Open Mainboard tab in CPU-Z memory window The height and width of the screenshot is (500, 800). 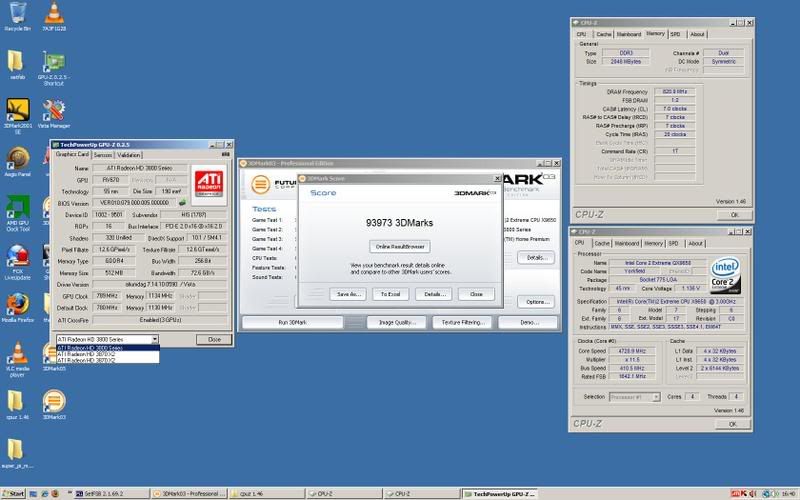tap(629, 34)
